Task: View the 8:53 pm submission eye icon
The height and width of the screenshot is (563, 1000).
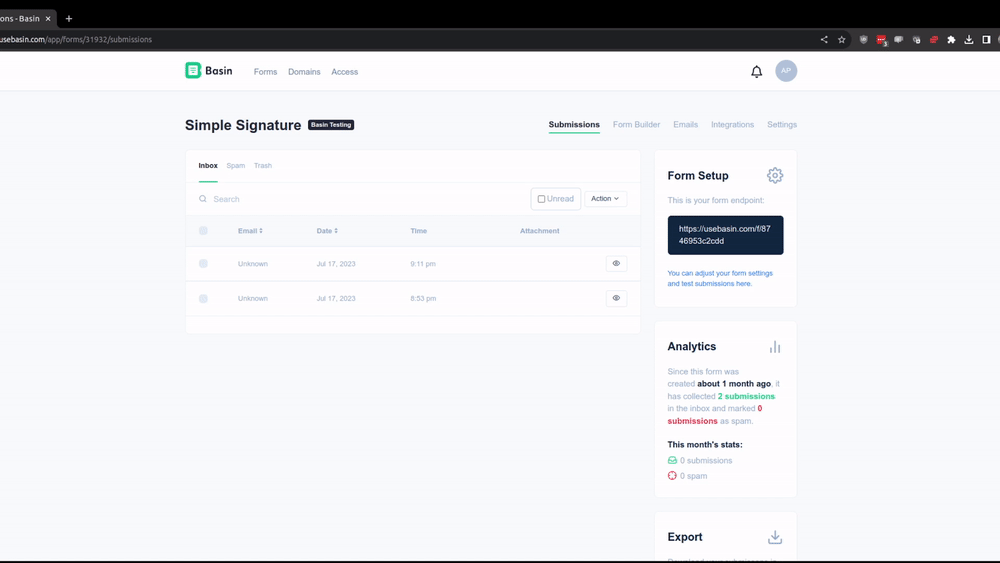Action: coord(616,298)
